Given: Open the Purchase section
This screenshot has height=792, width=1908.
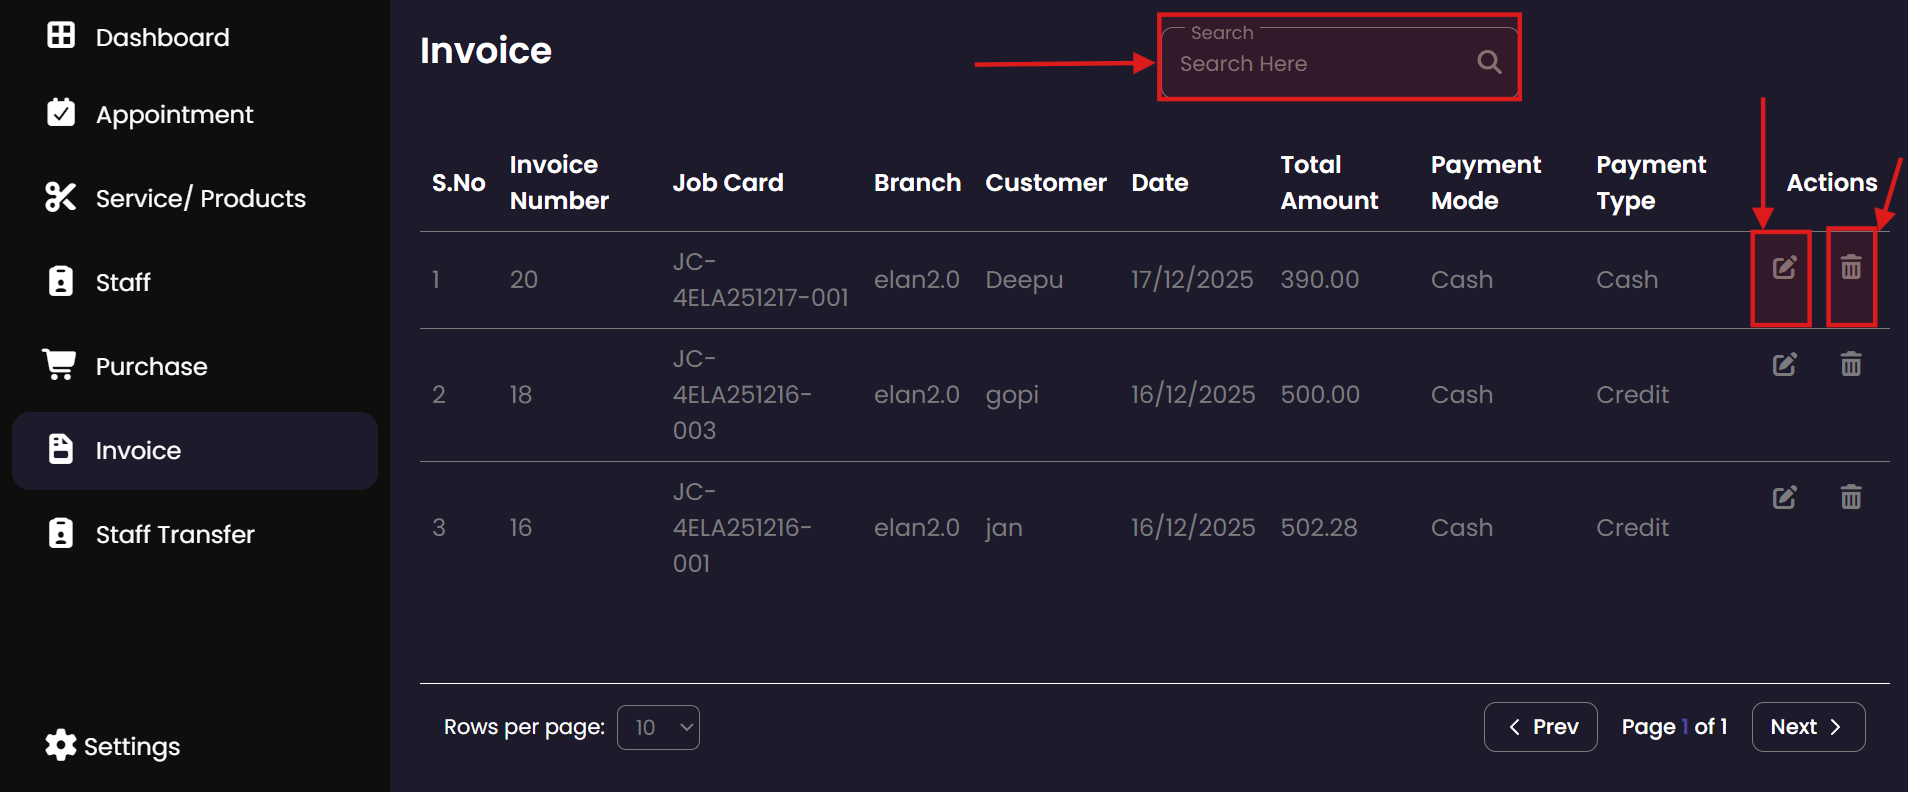Looking at the screenshot, I should click(x=151, y=366).
